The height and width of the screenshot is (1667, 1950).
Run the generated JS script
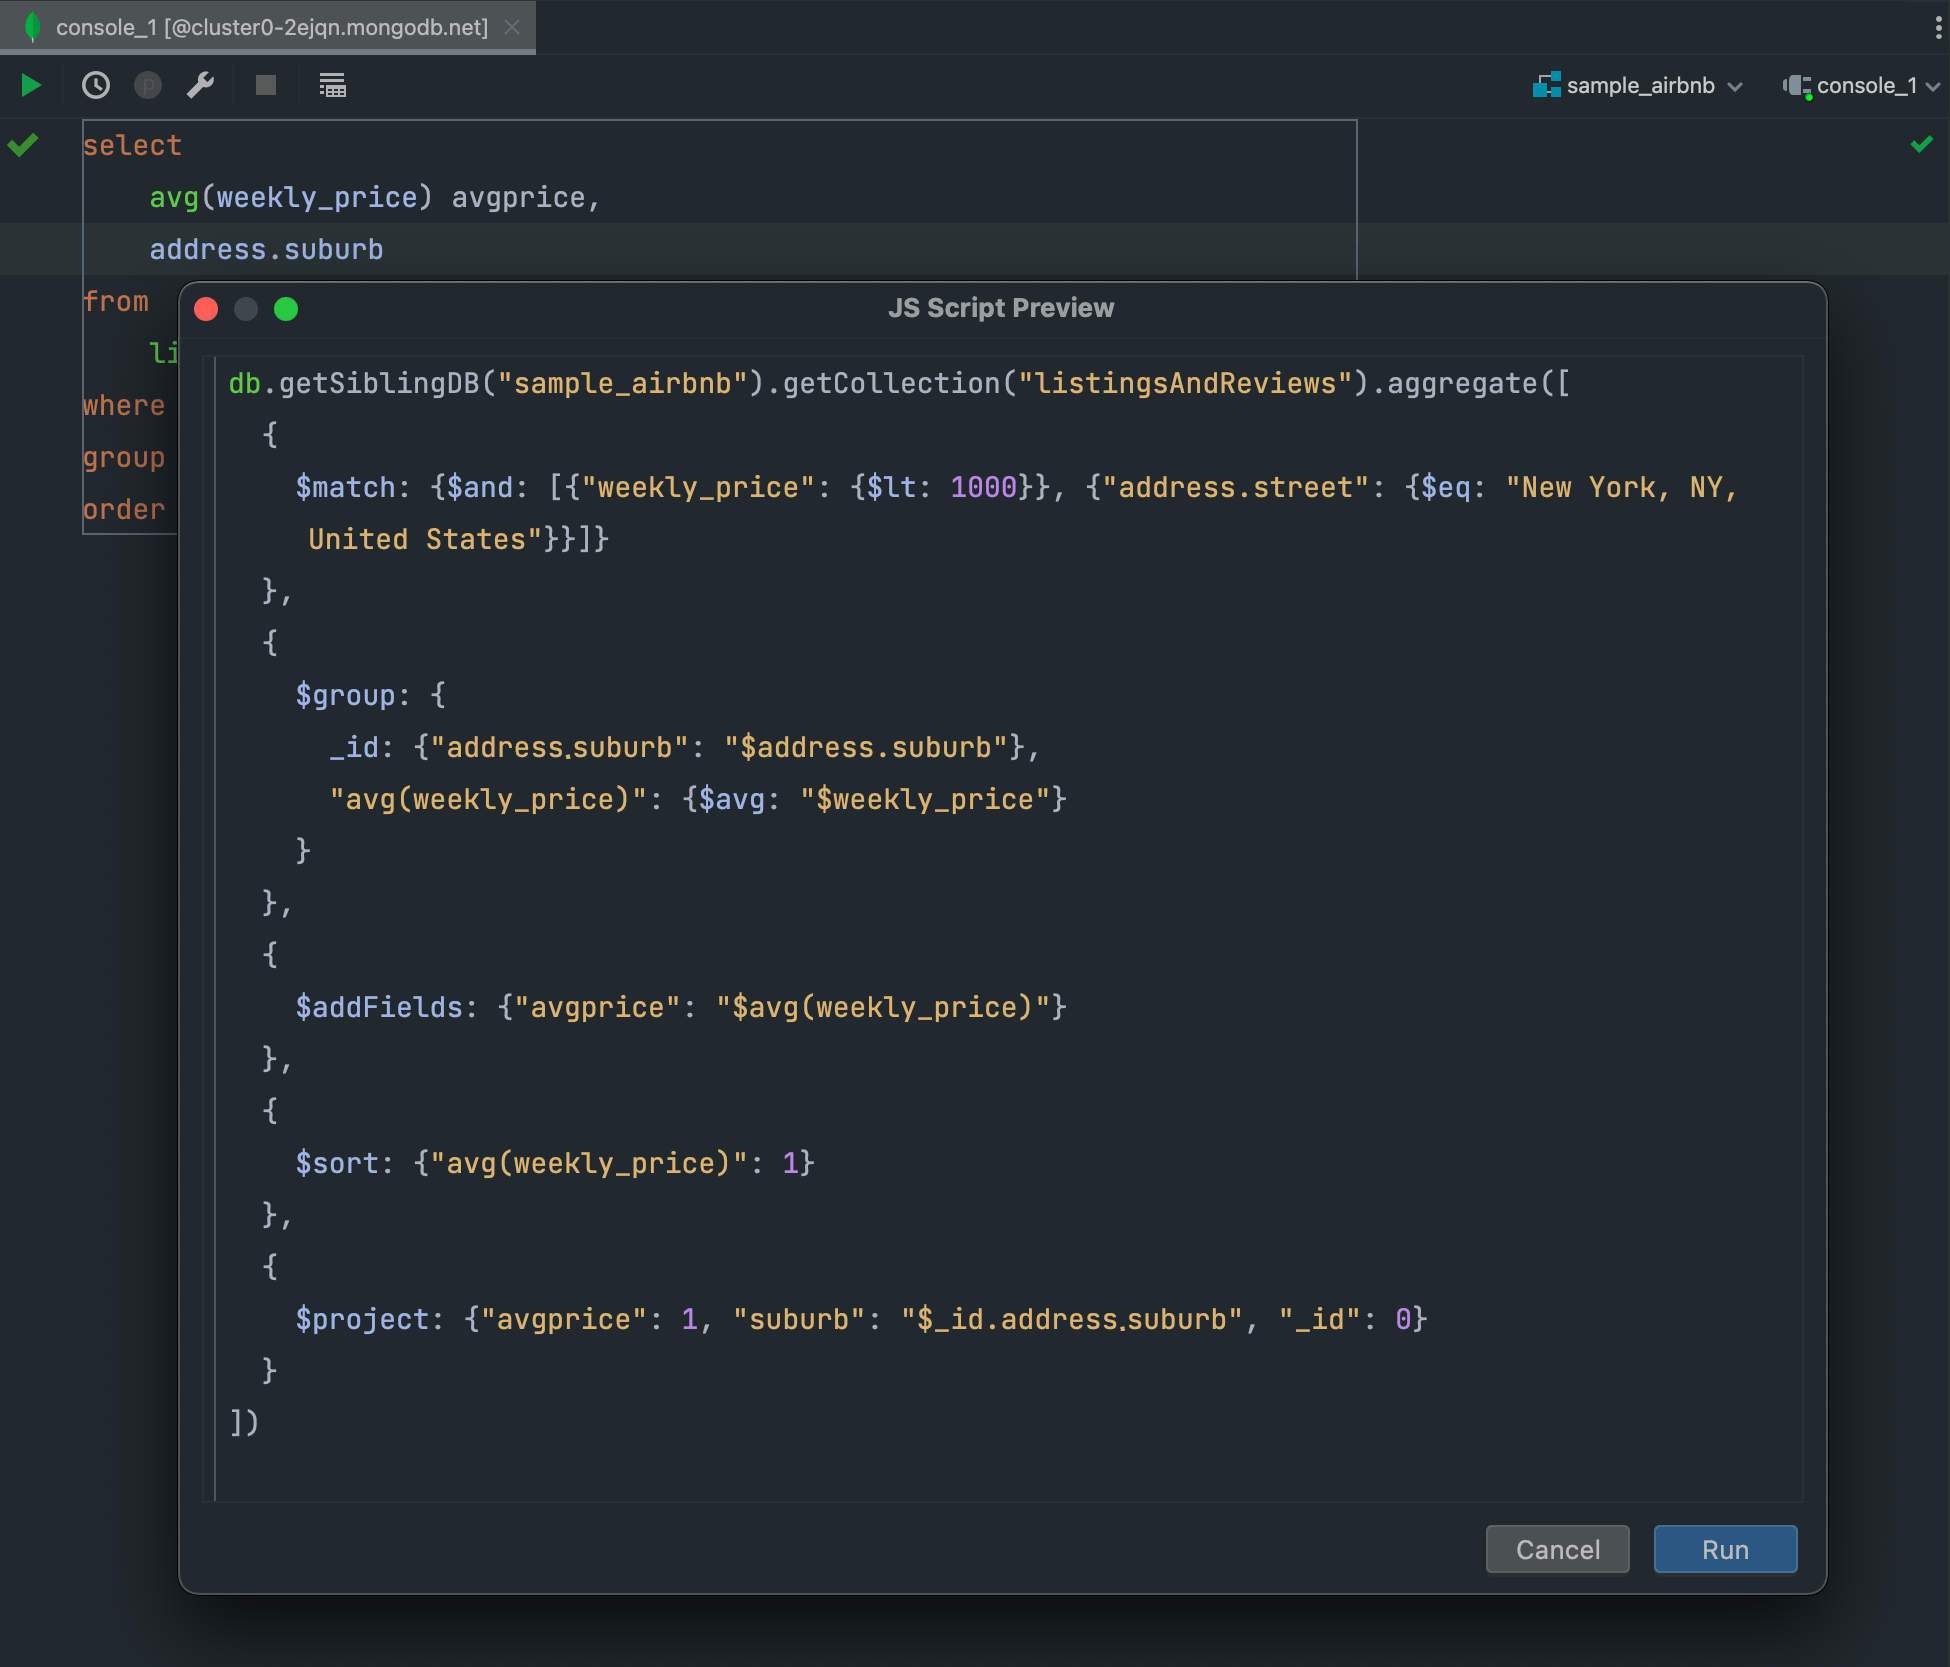1724,1549
